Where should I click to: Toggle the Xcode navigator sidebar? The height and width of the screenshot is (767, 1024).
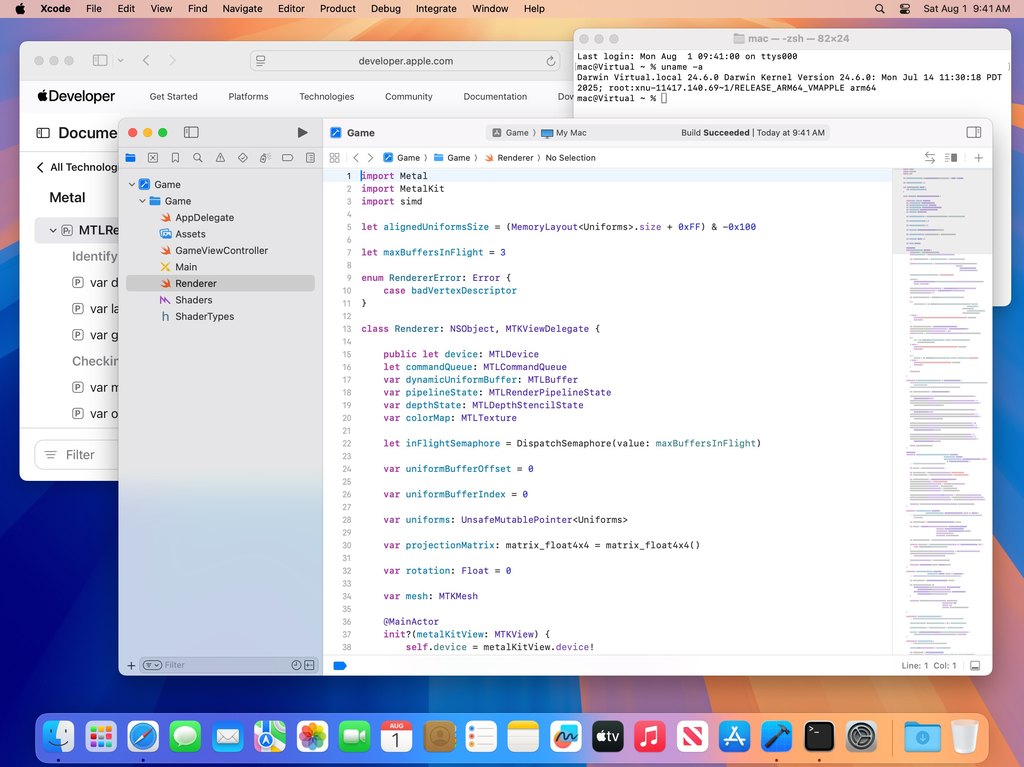coord(191,133)
